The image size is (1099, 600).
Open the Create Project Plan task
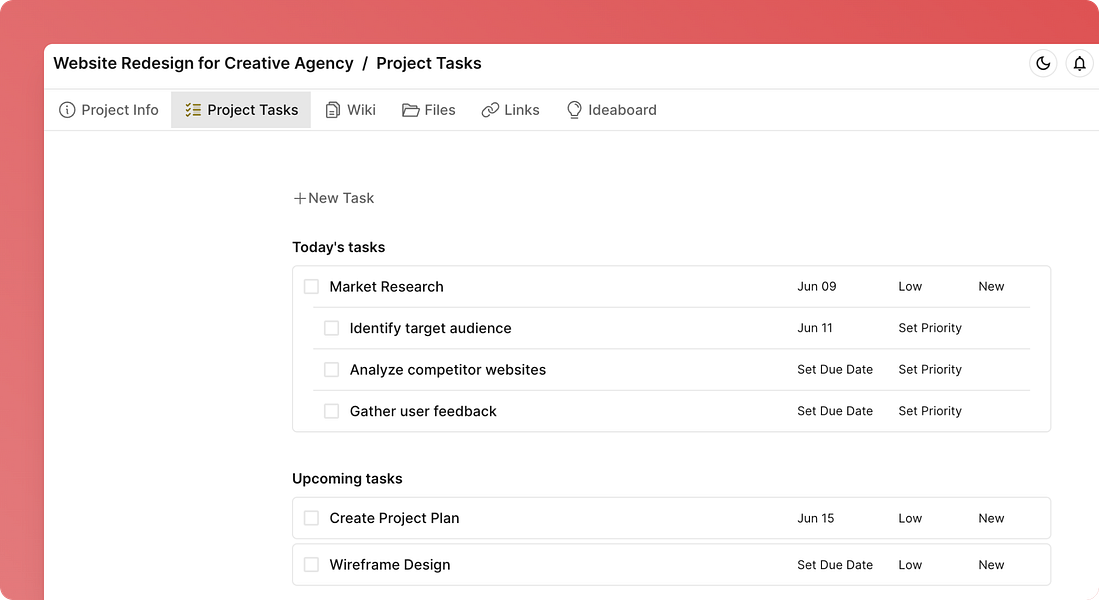pos(394,518)
